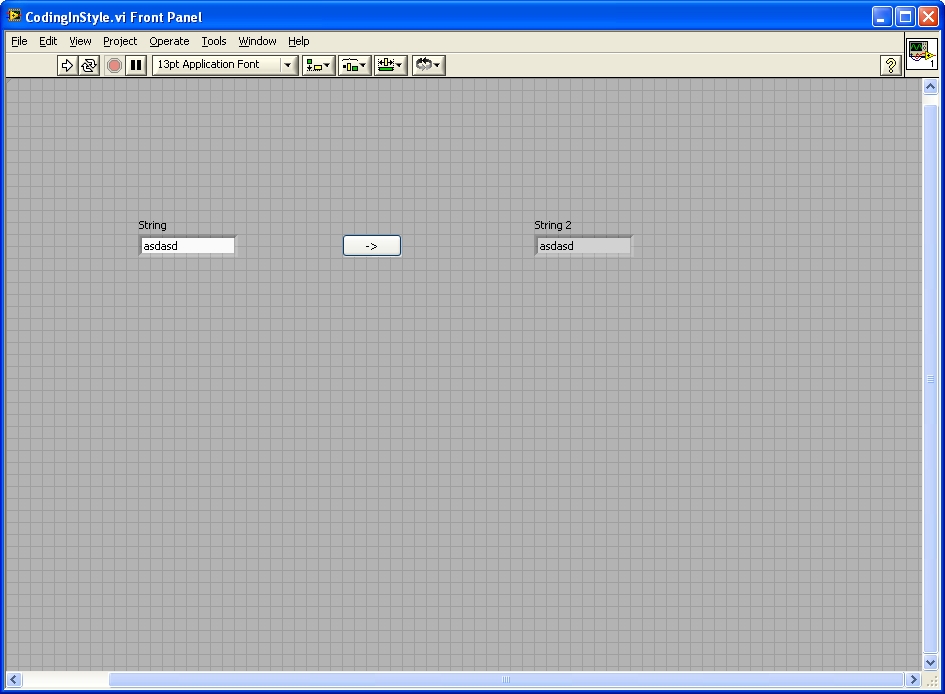Open the File menu
The width and height of the screenshot is (945, 694).
19,41
